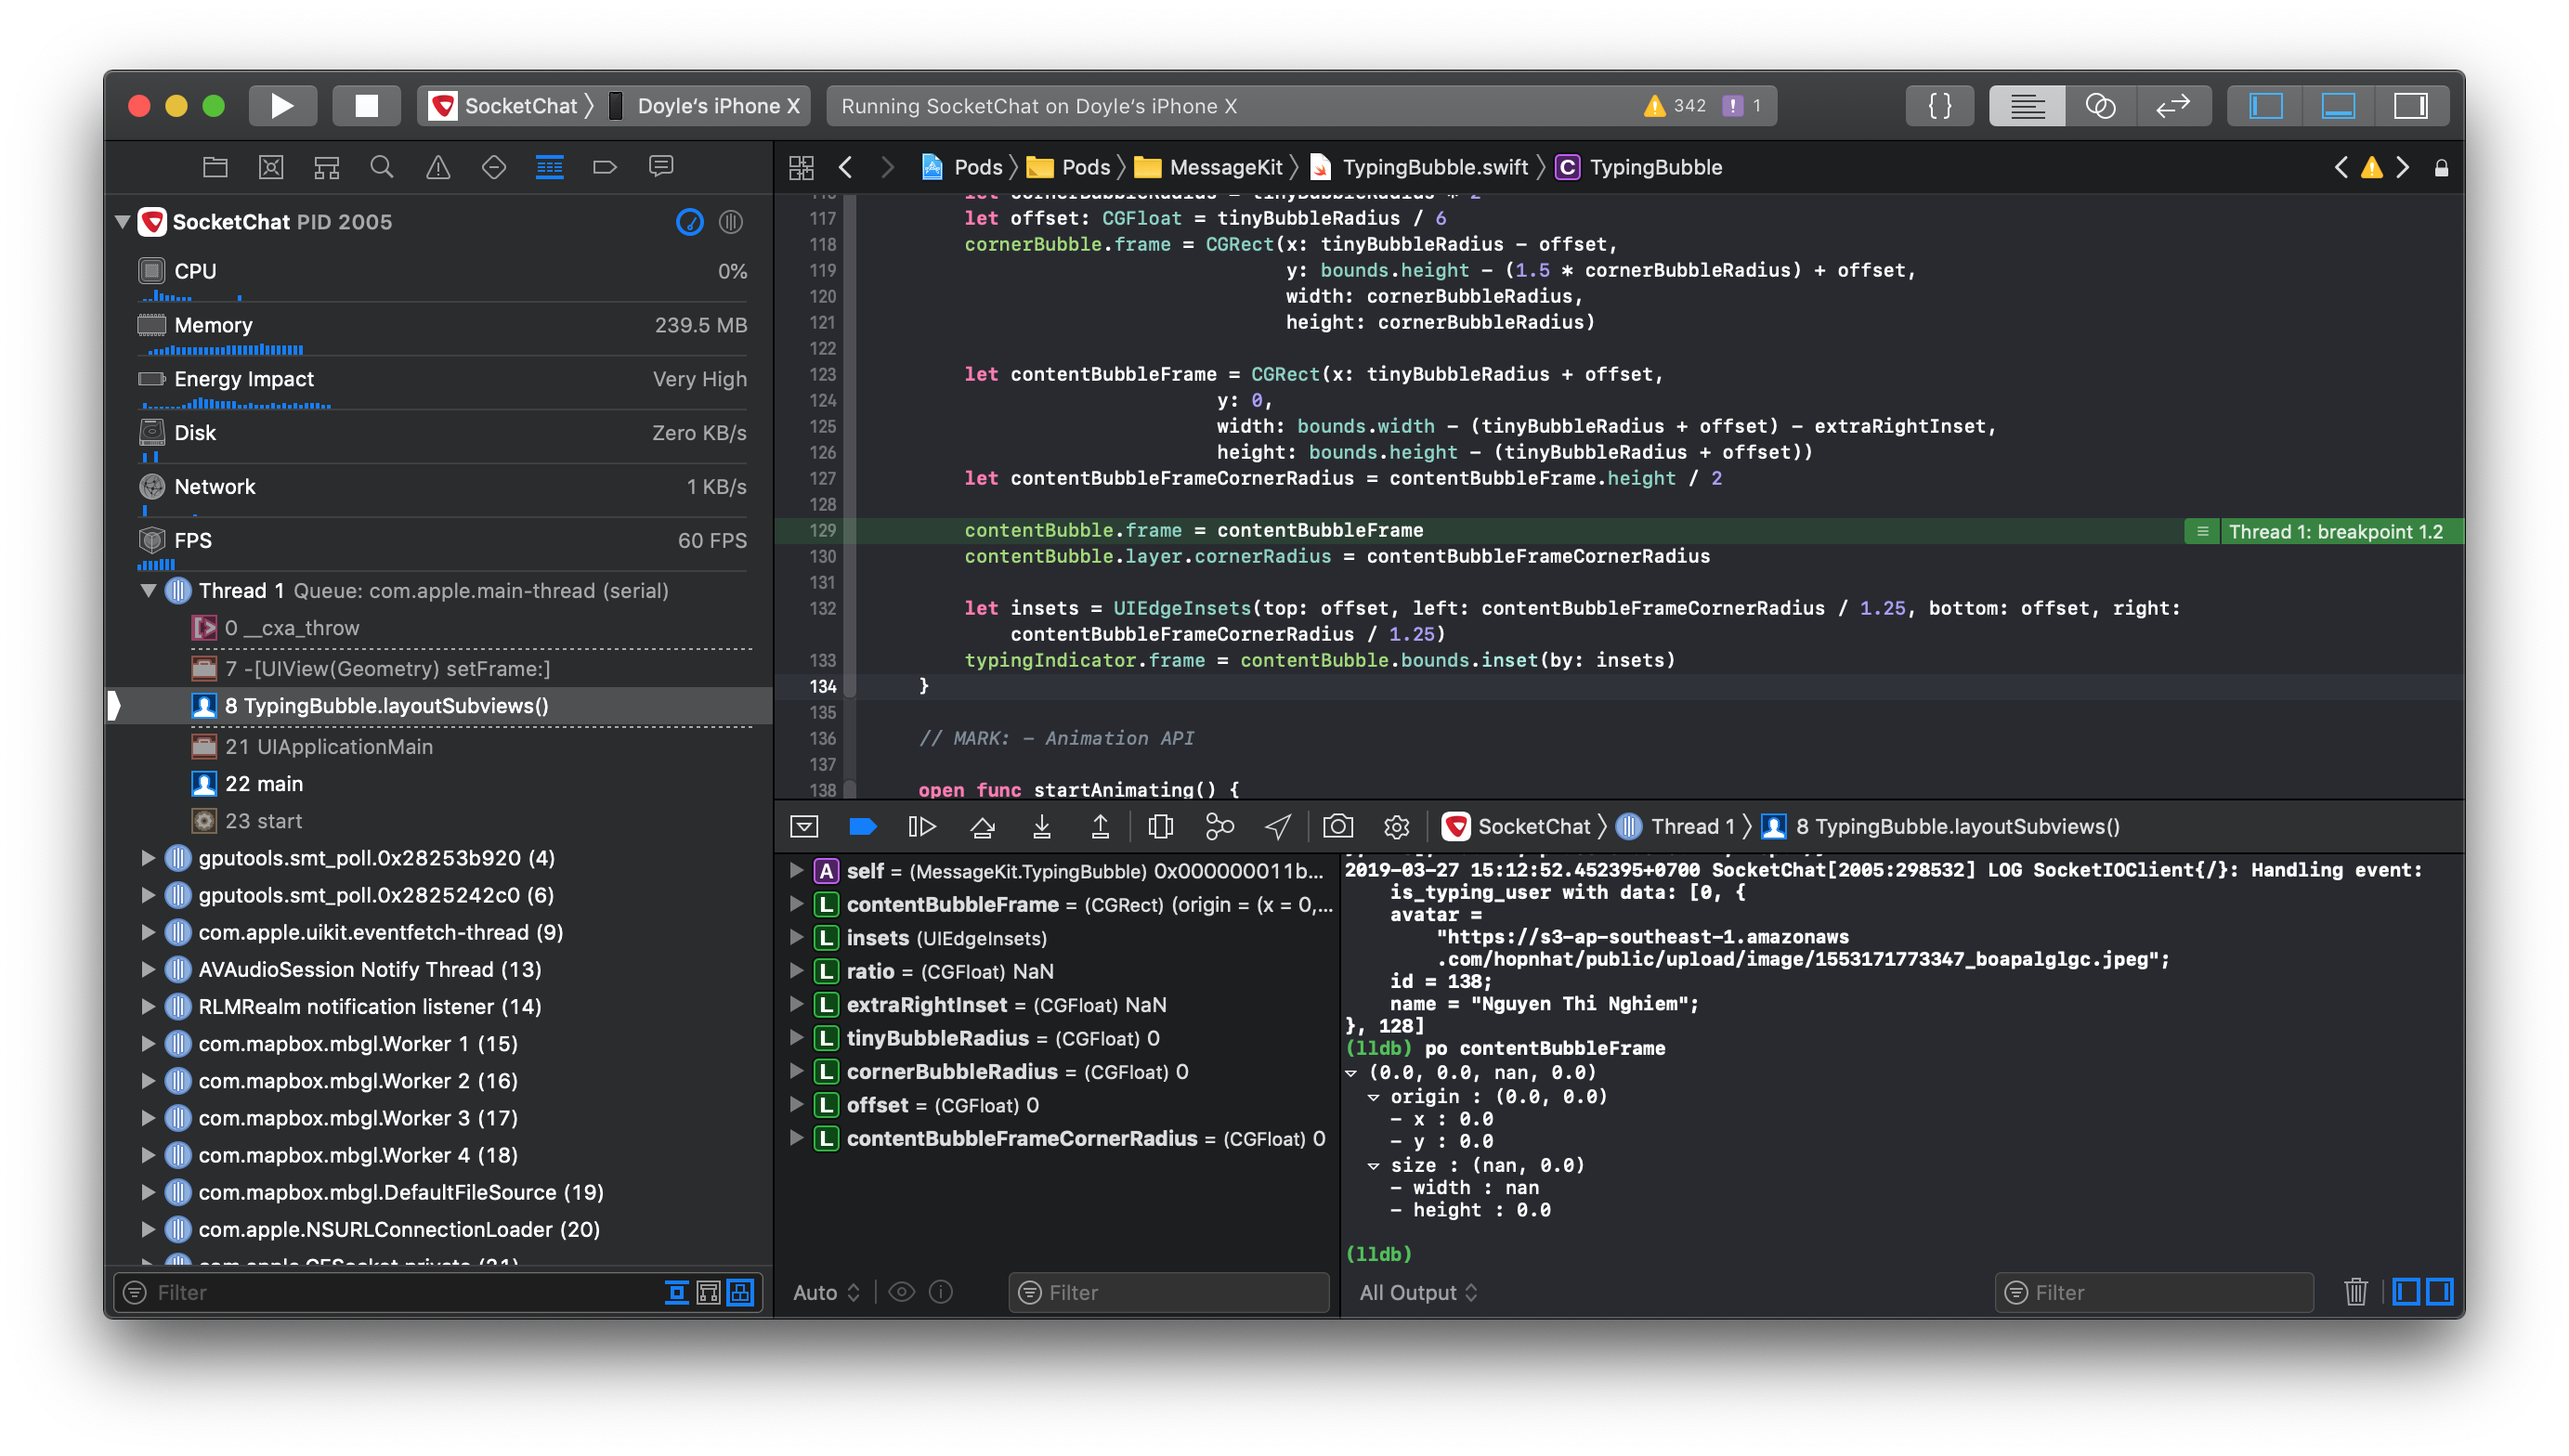Select stack frame 0 __cxa_throw
The height and width of the screenshot is (1456, 2569).
pos(292,628)
